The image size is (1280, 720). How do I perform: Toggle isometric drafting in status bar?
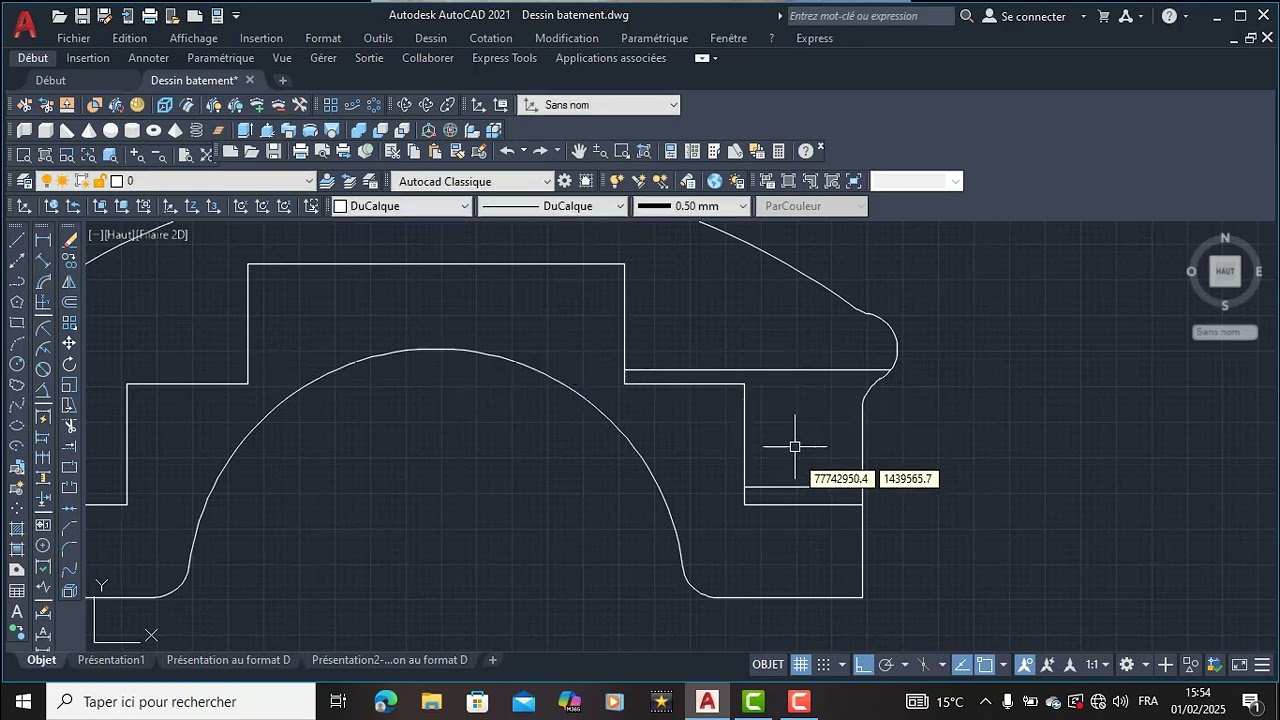924,665
